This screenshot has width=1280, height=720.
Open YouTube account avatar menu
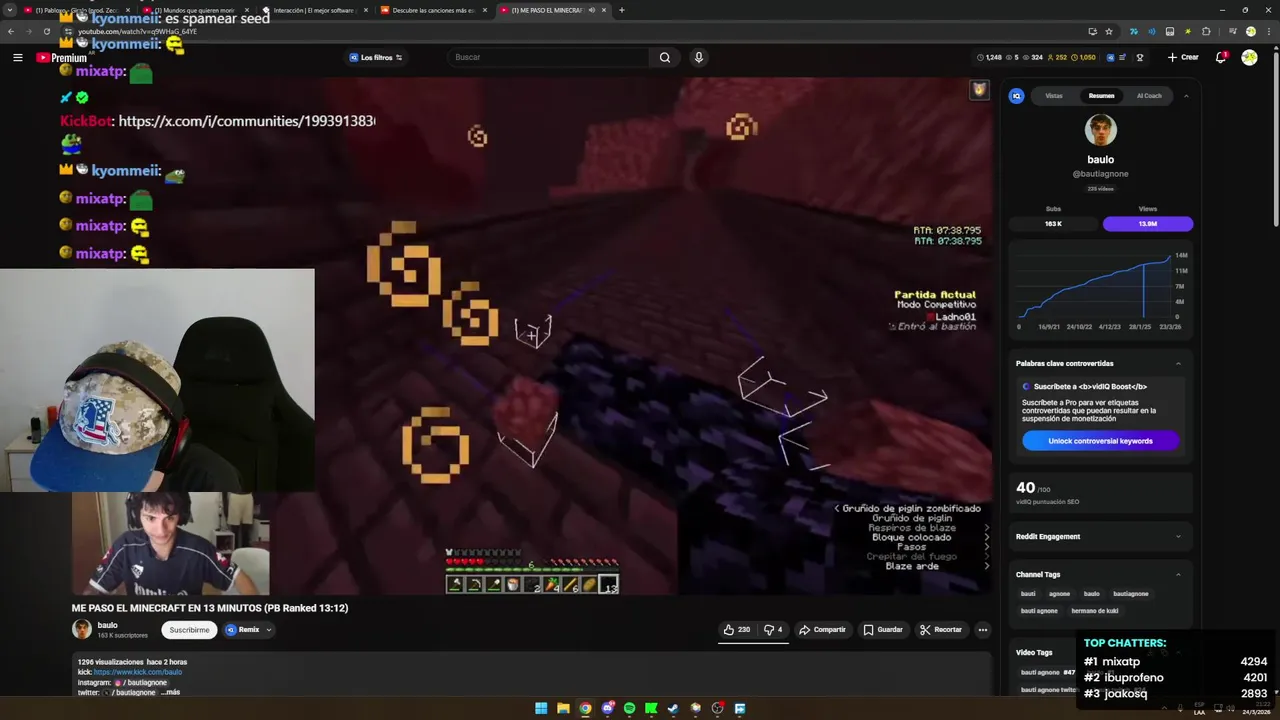1249,57
